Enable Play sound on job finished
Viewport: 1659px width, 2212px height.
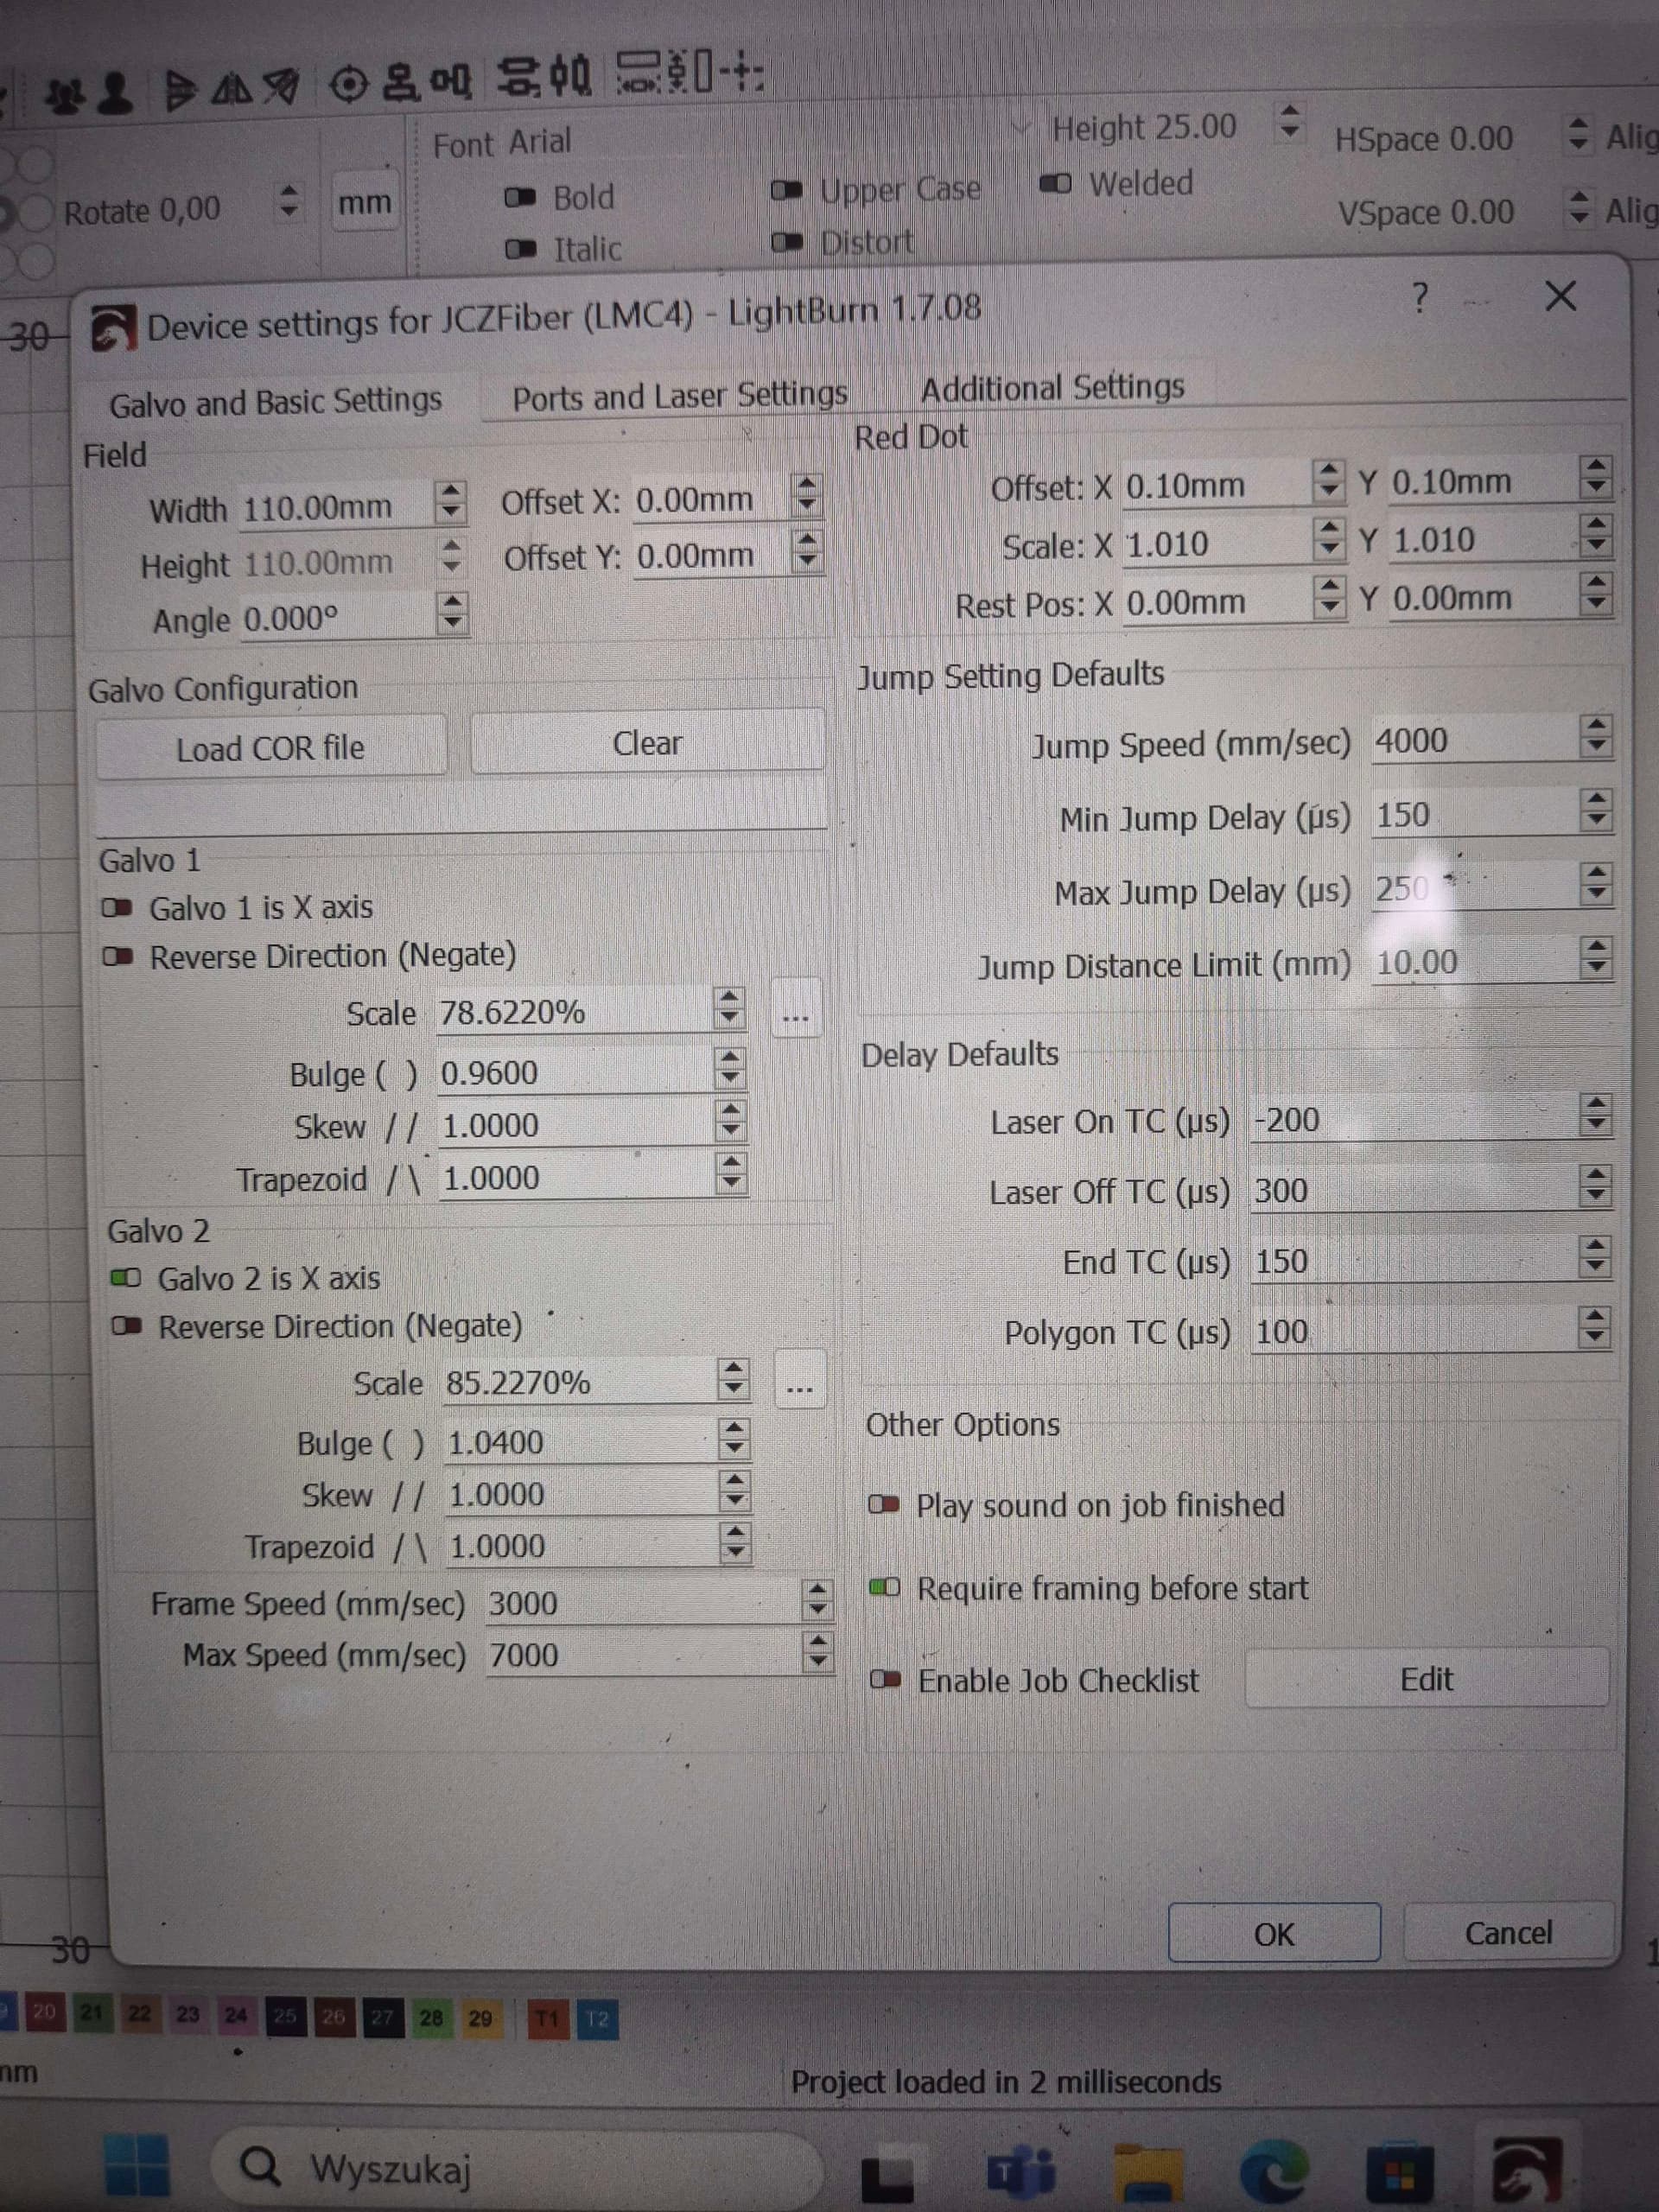click(884, 1504)
